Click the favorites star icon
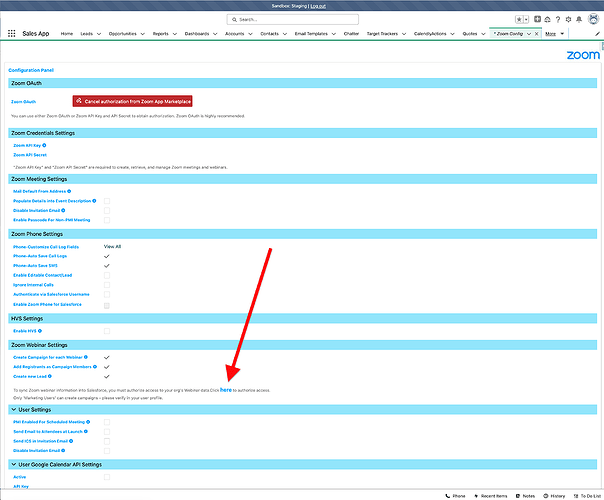 pyautogui.click(x=519, y=19)
